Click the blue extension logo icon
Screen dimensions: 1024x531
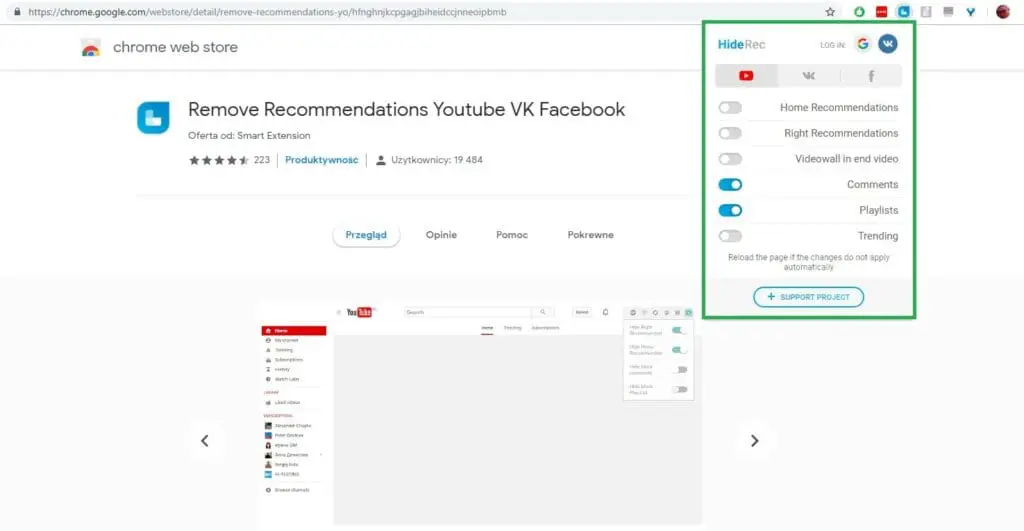point(153,118)
